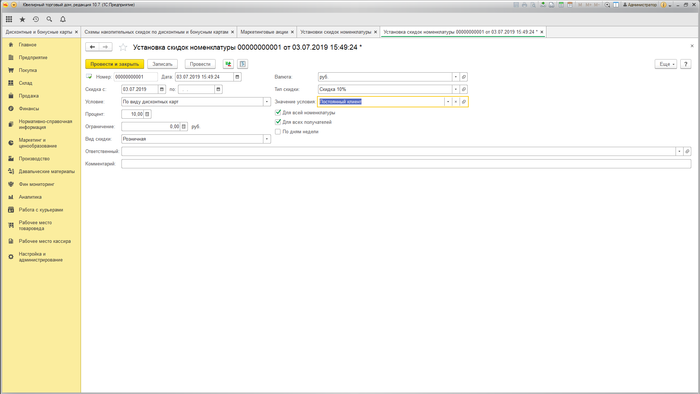The width and height of the screenshot is (700, 394).
Task: Open Финансы section in sidebar
Action: click(29, 108)
